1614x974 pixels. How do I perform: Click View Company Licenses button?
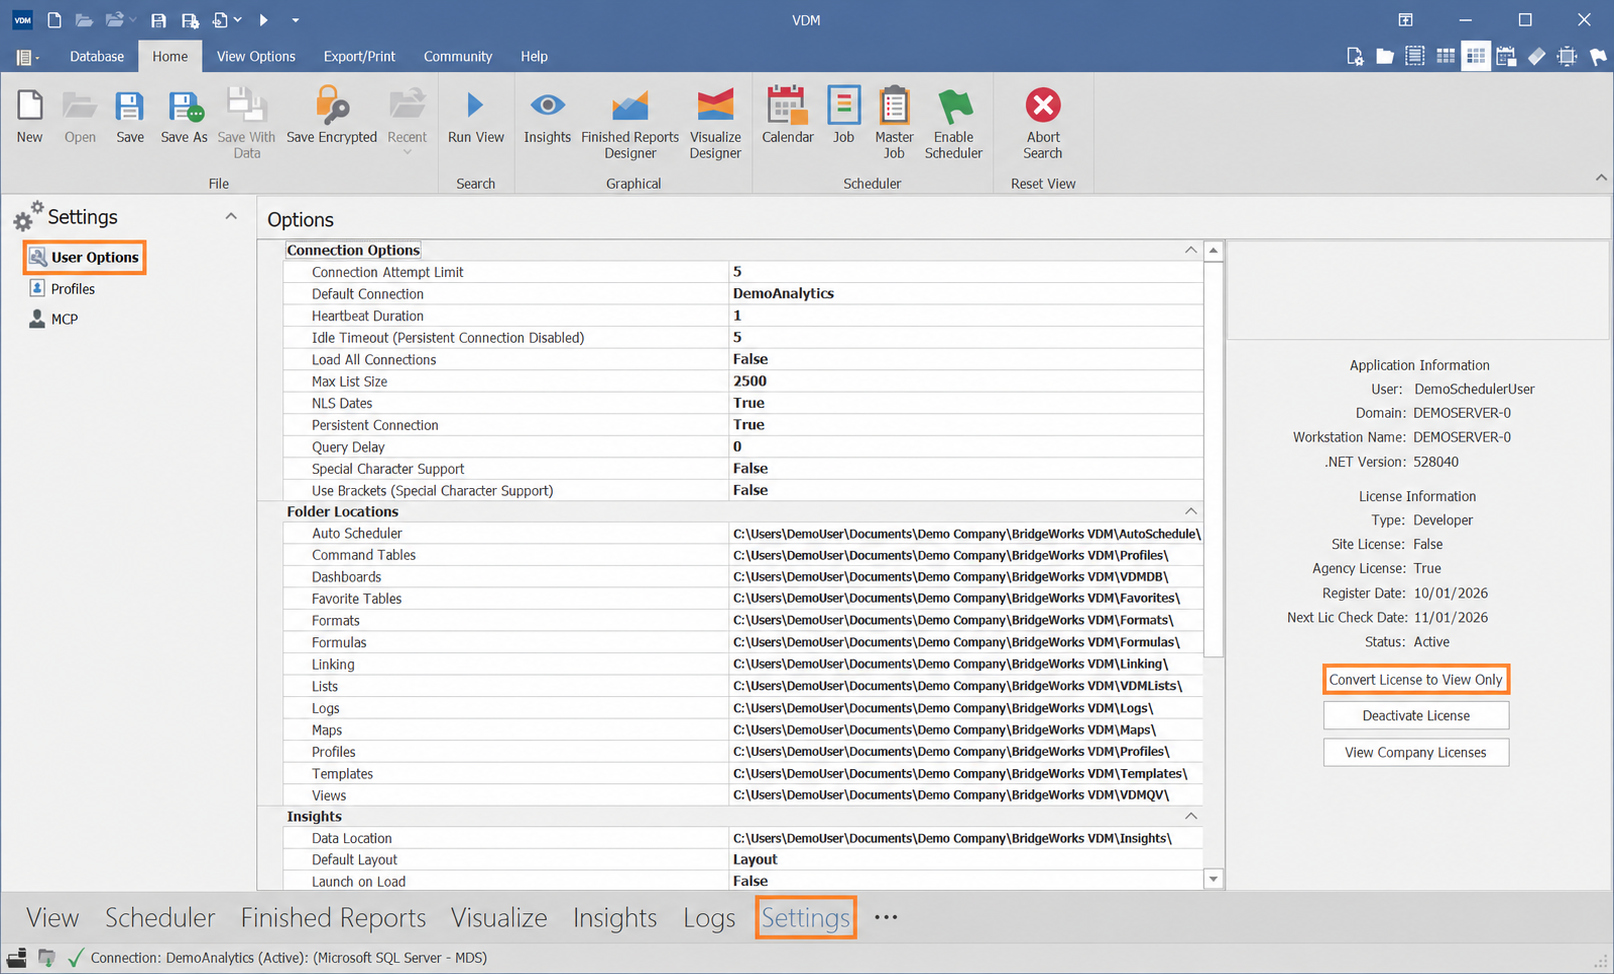(1415, 752)
